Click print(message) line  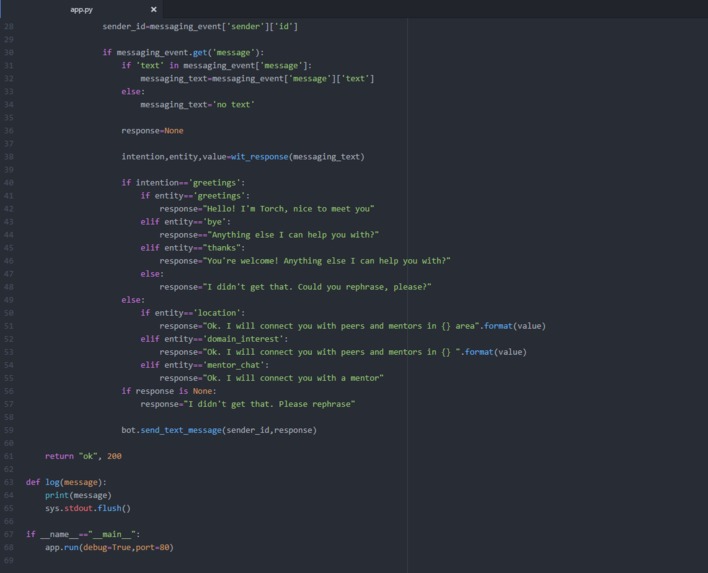coord(78,495)
